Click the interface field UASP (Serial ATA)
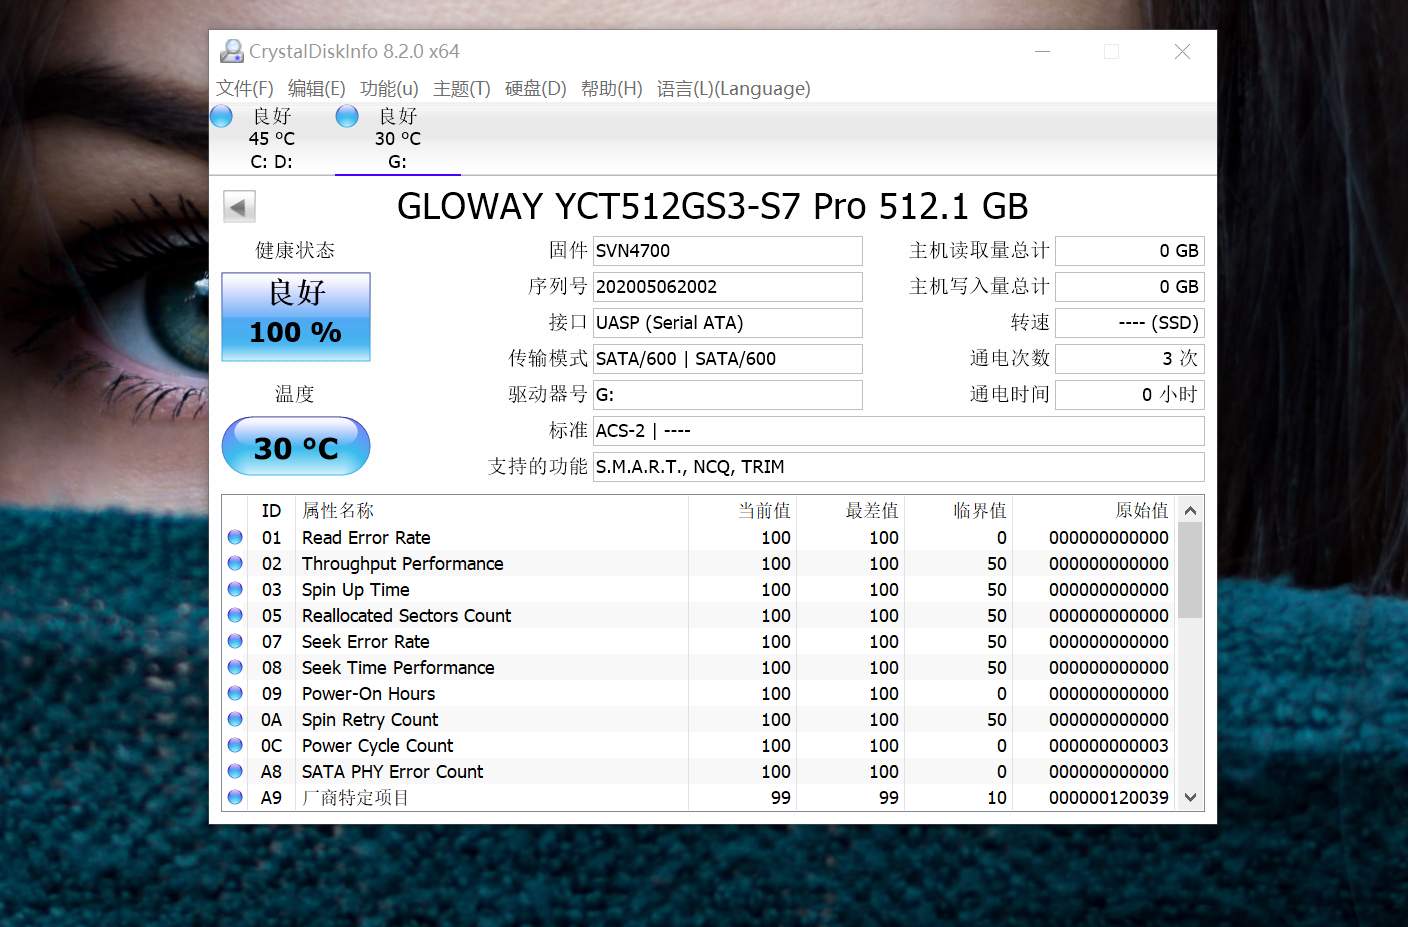 [728, 323]
